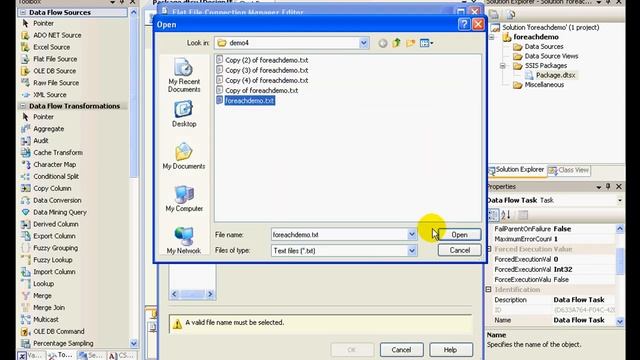Pick OLE DB Source from the toolbox
640x360 pixels.
click(54, 71)
